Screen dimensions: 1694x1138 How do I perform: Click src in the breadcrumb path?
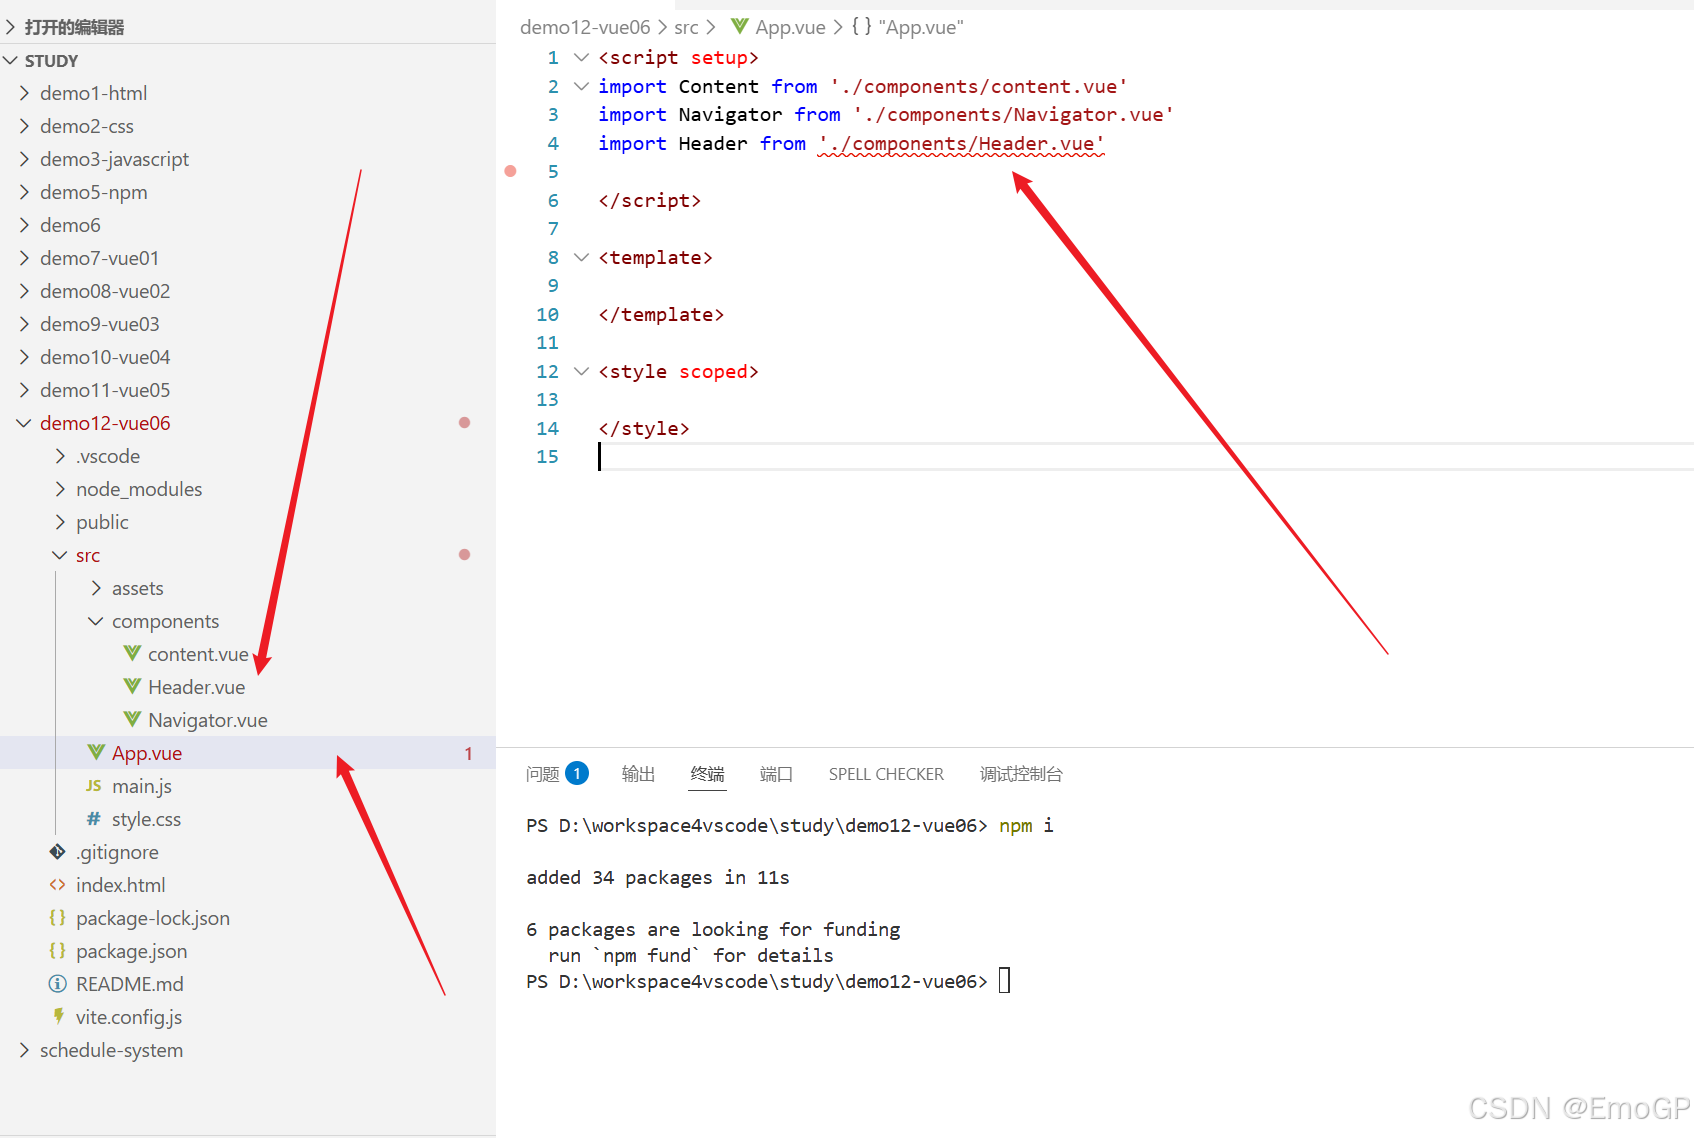686,27
